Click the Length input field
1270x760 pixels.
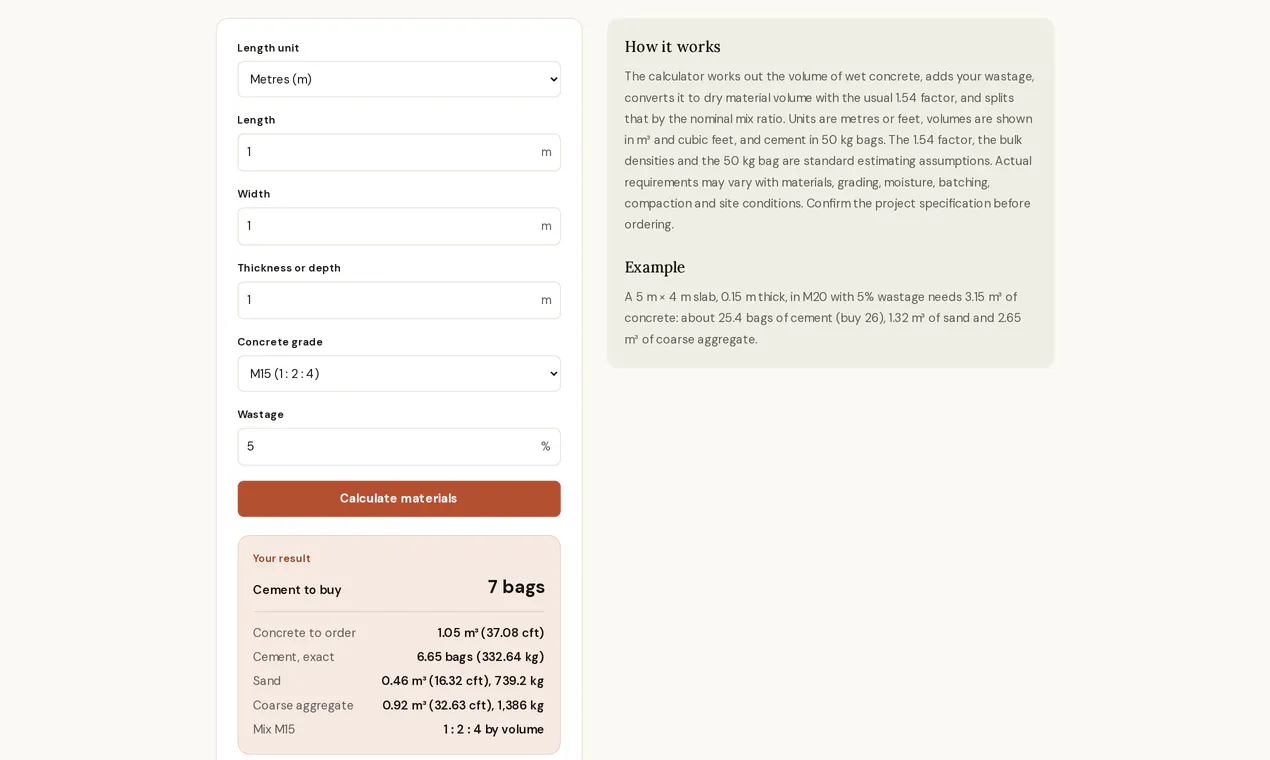coord(398,152)
